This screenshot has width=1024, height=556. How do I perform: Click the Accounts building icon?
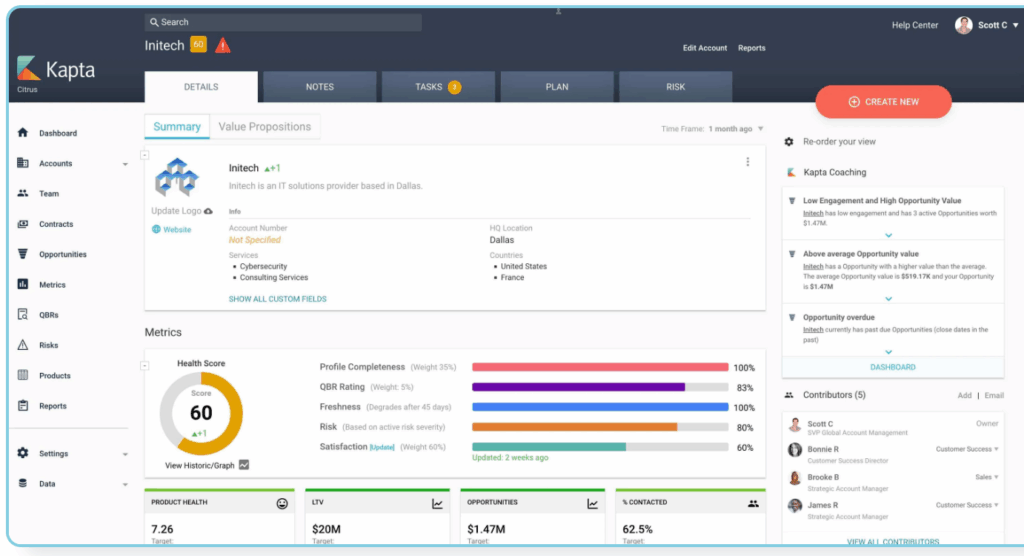tap(23, 163)
